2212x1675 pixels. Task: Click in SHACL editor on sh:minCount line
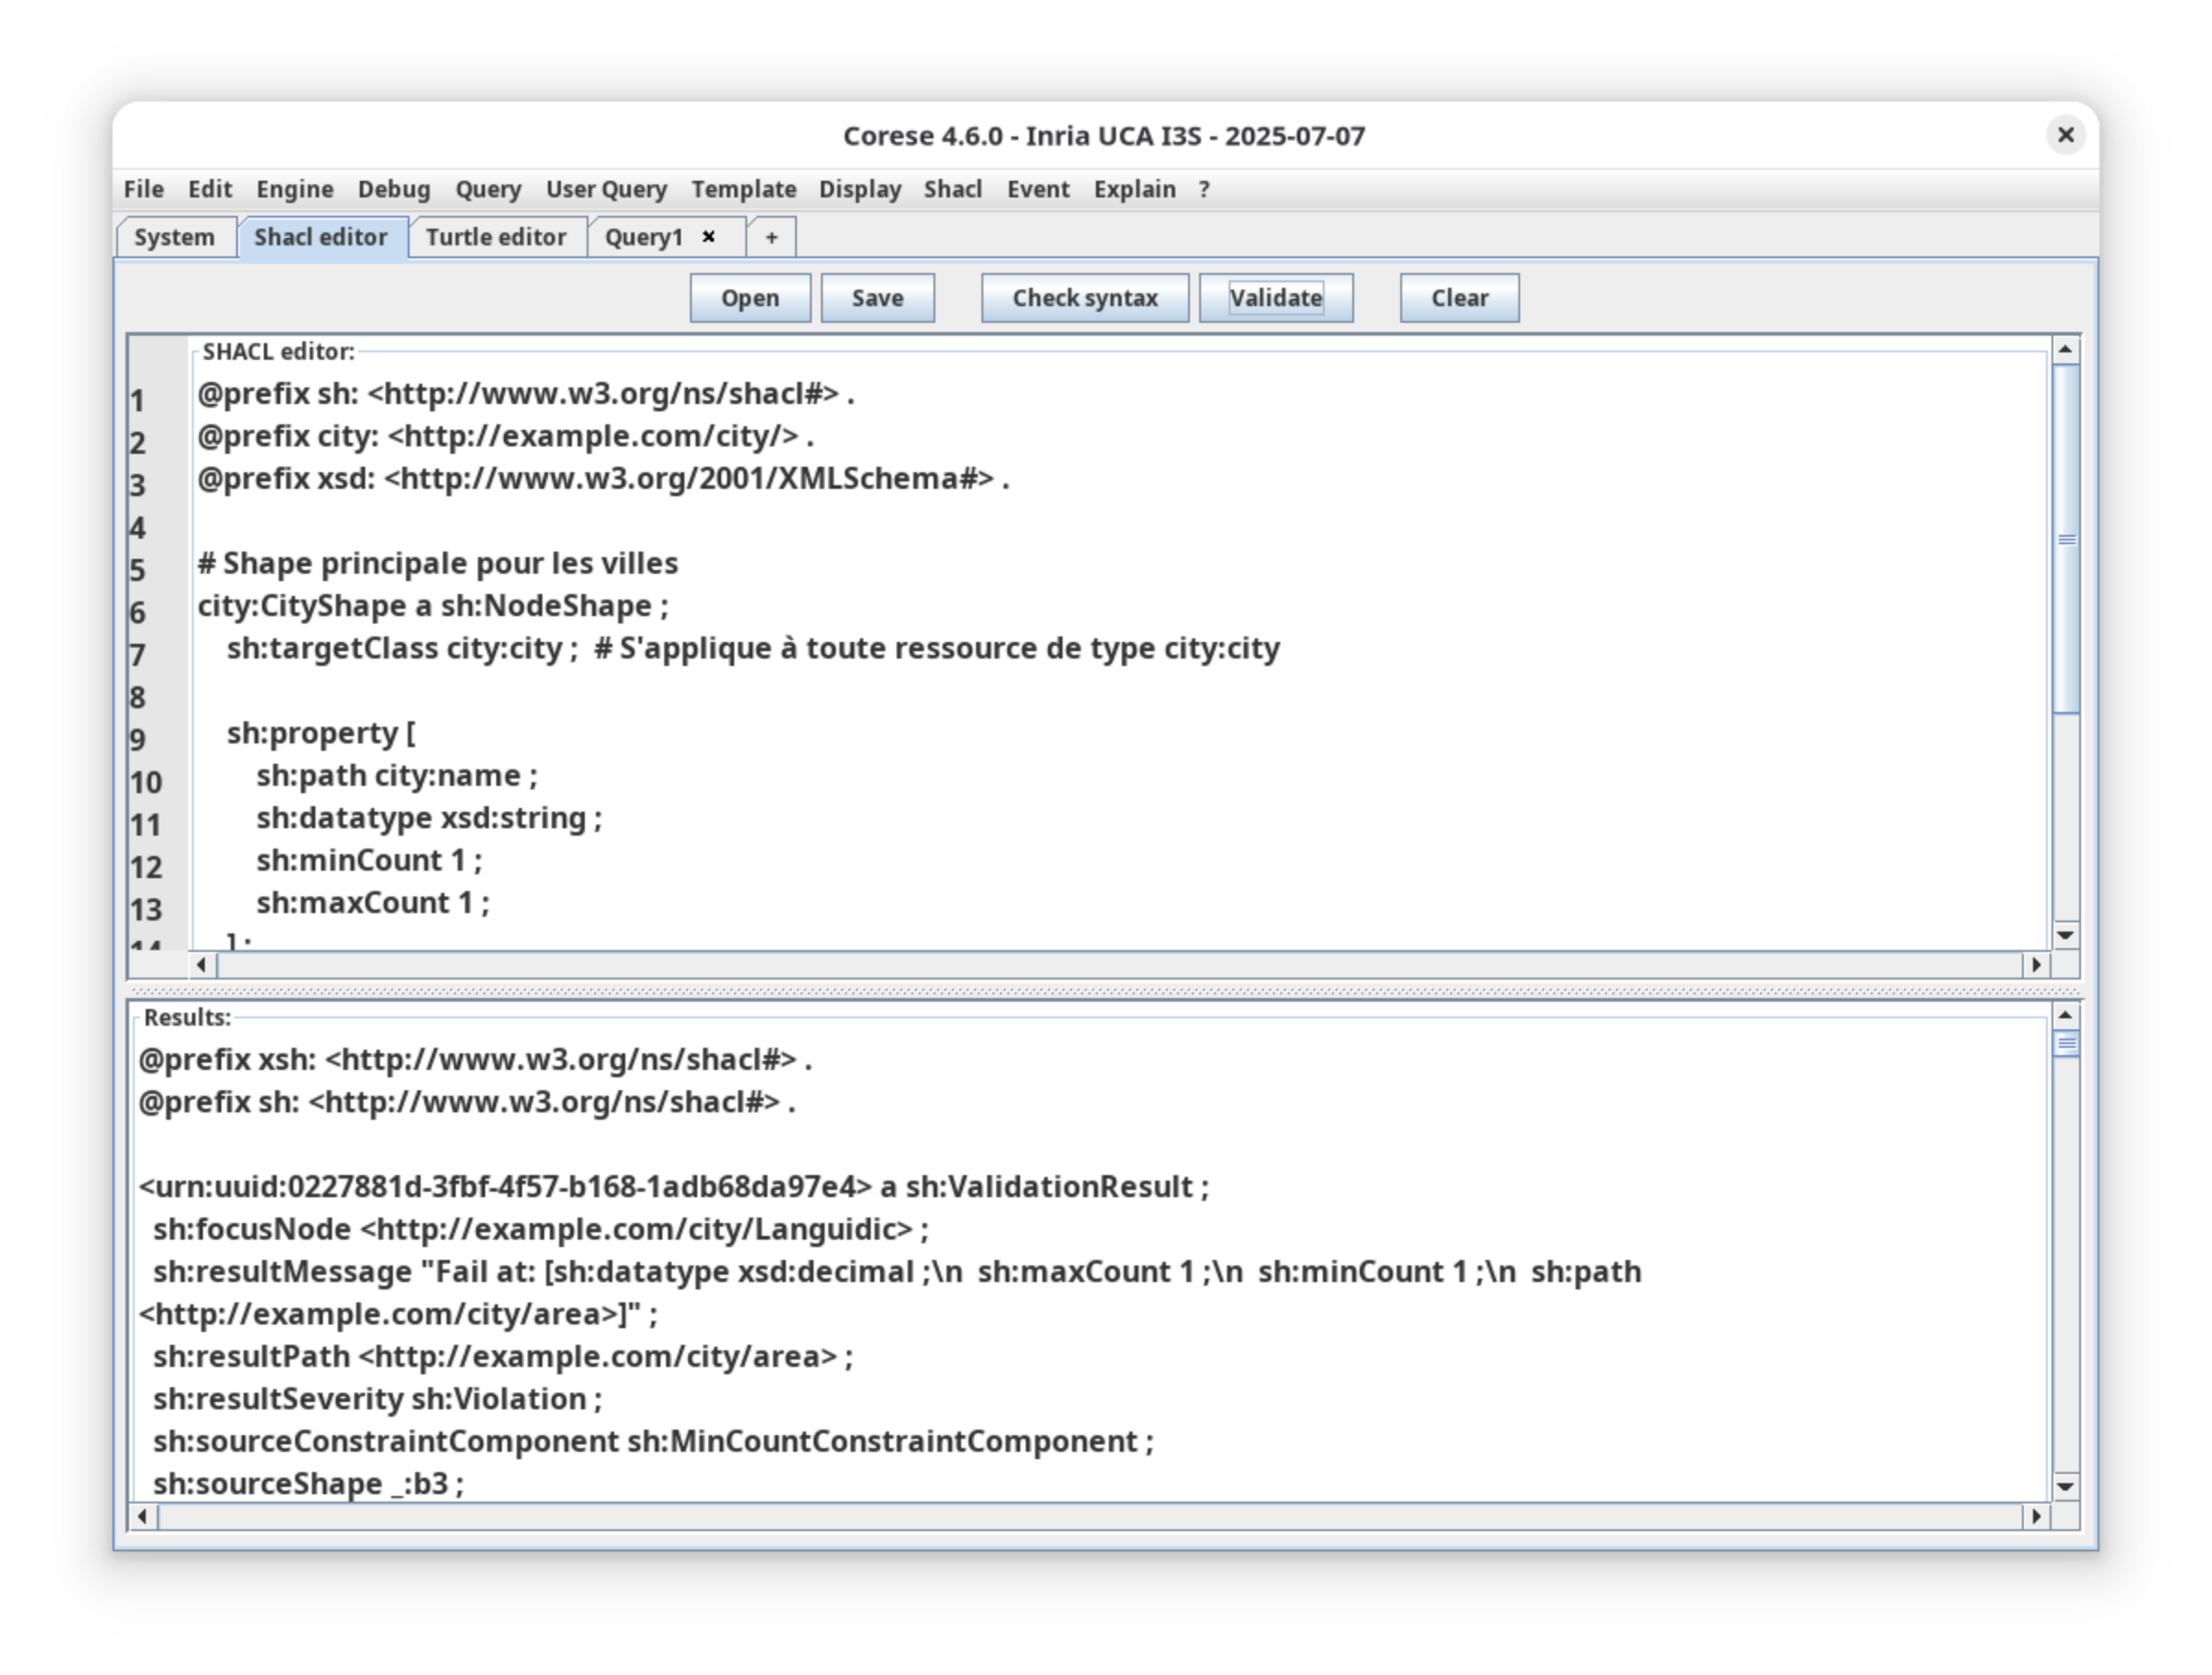point(368,861)
